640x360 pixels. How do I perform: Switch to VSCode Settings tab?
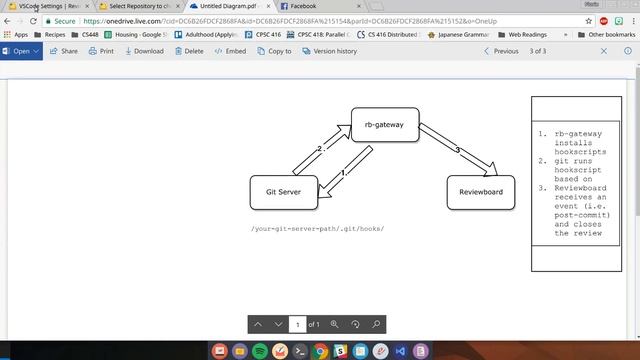(48, 6)
